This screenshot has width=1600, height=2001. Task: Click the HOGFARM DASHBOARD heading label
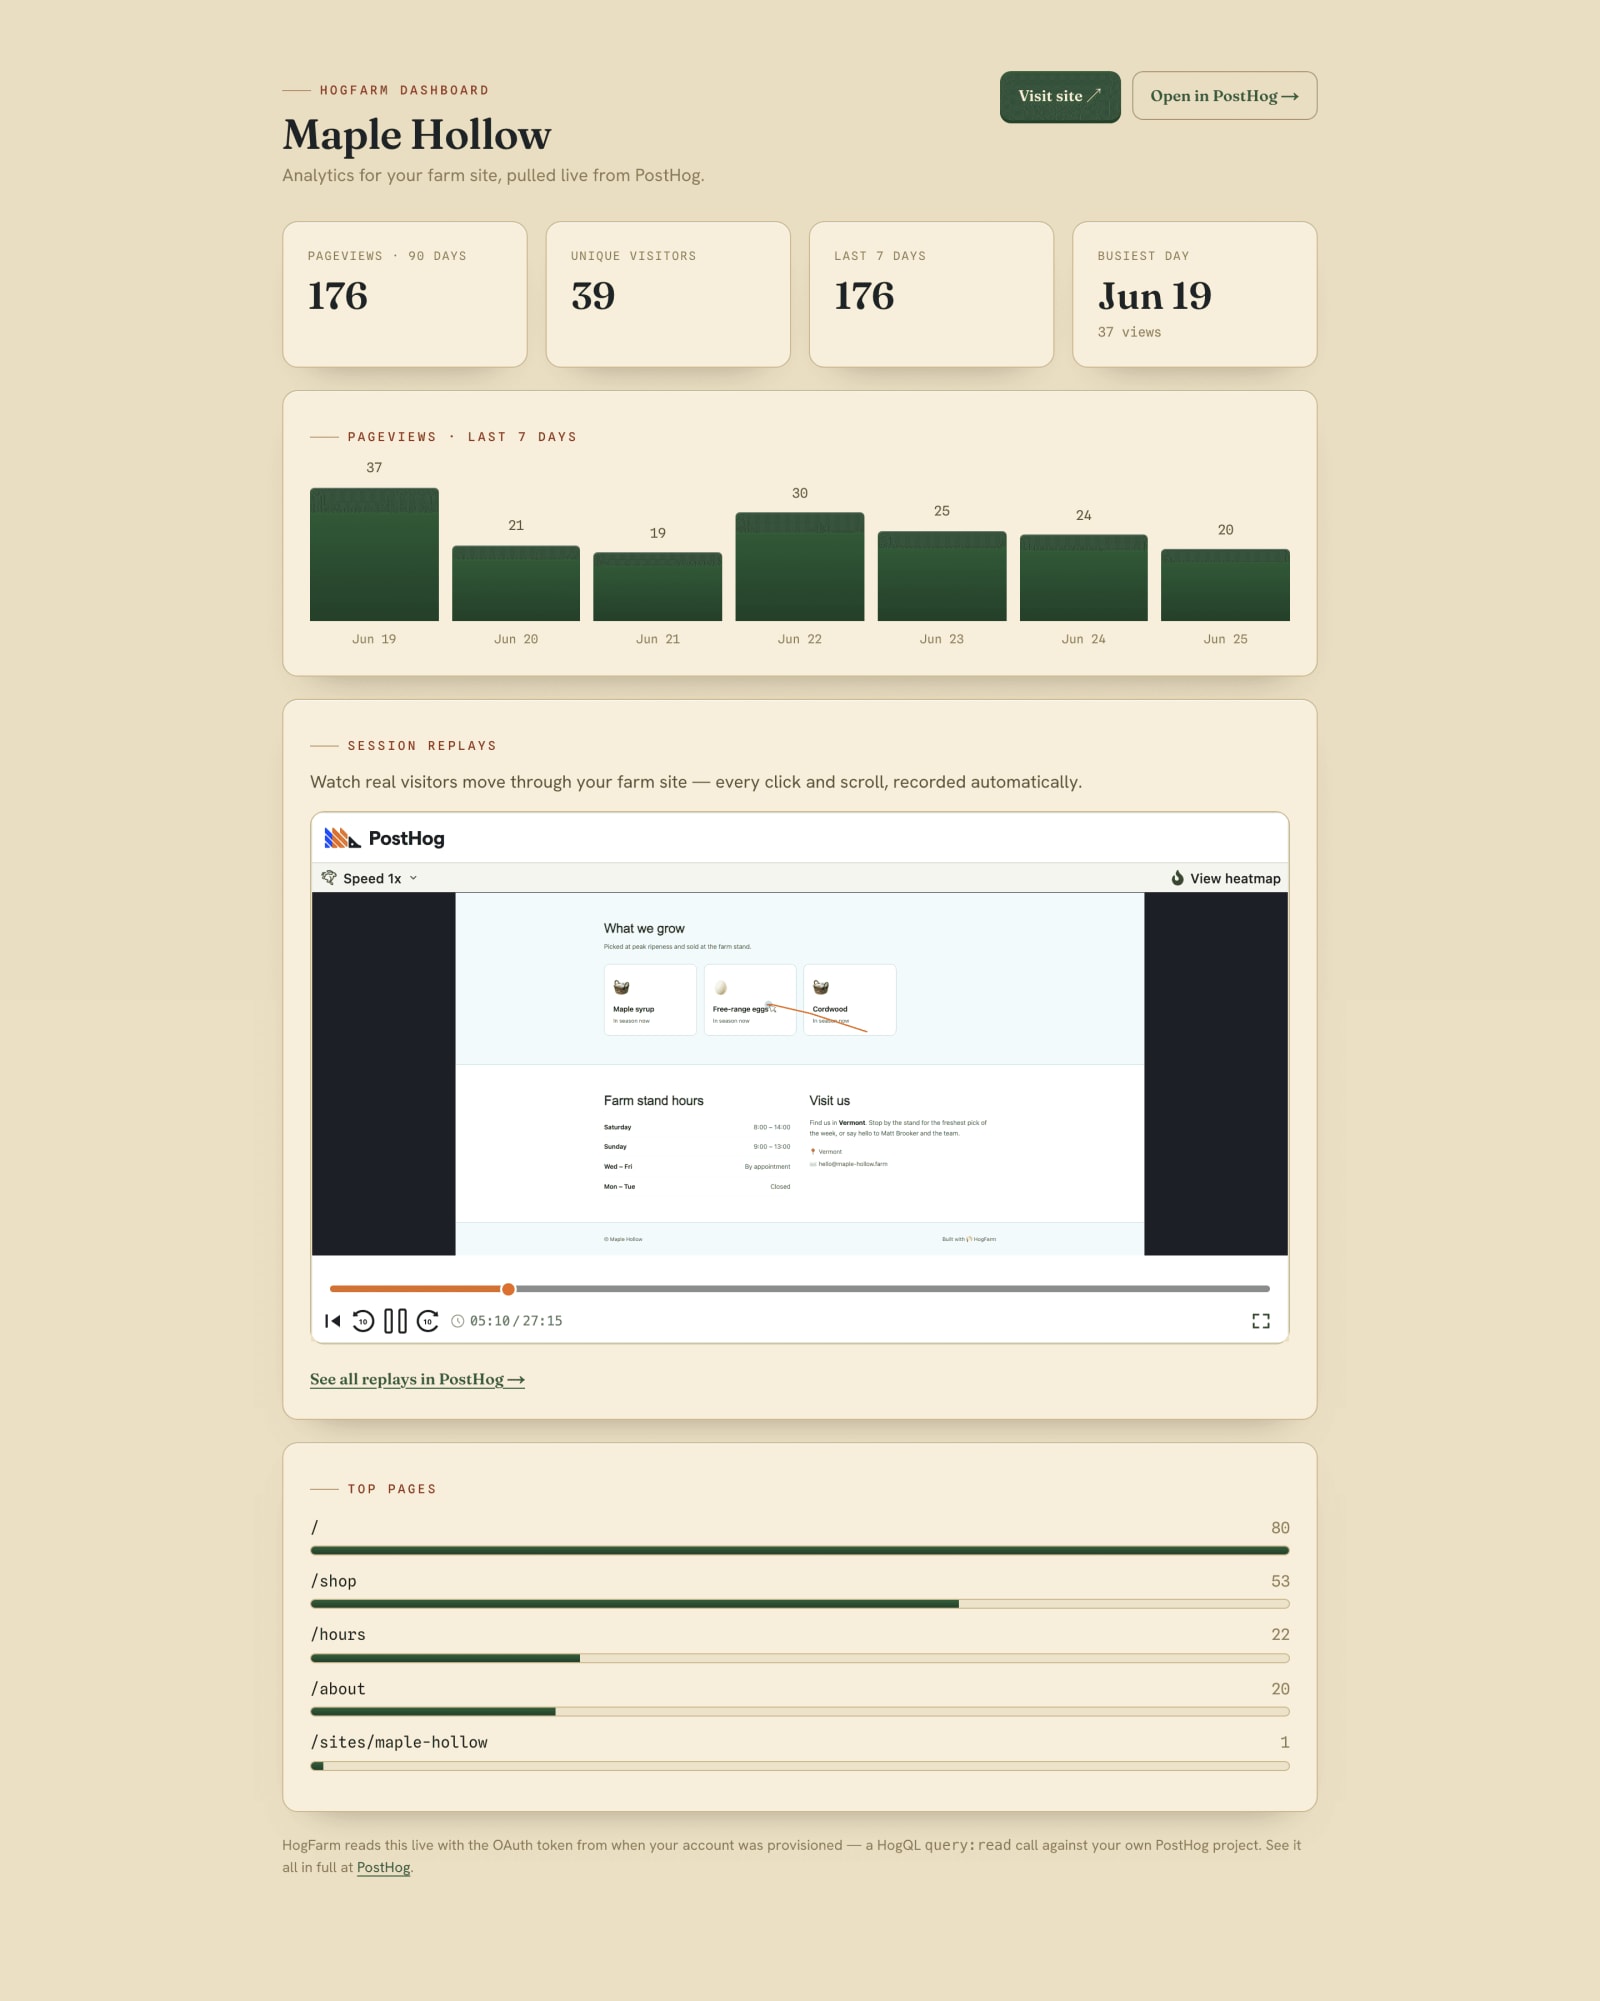(404, 90)
